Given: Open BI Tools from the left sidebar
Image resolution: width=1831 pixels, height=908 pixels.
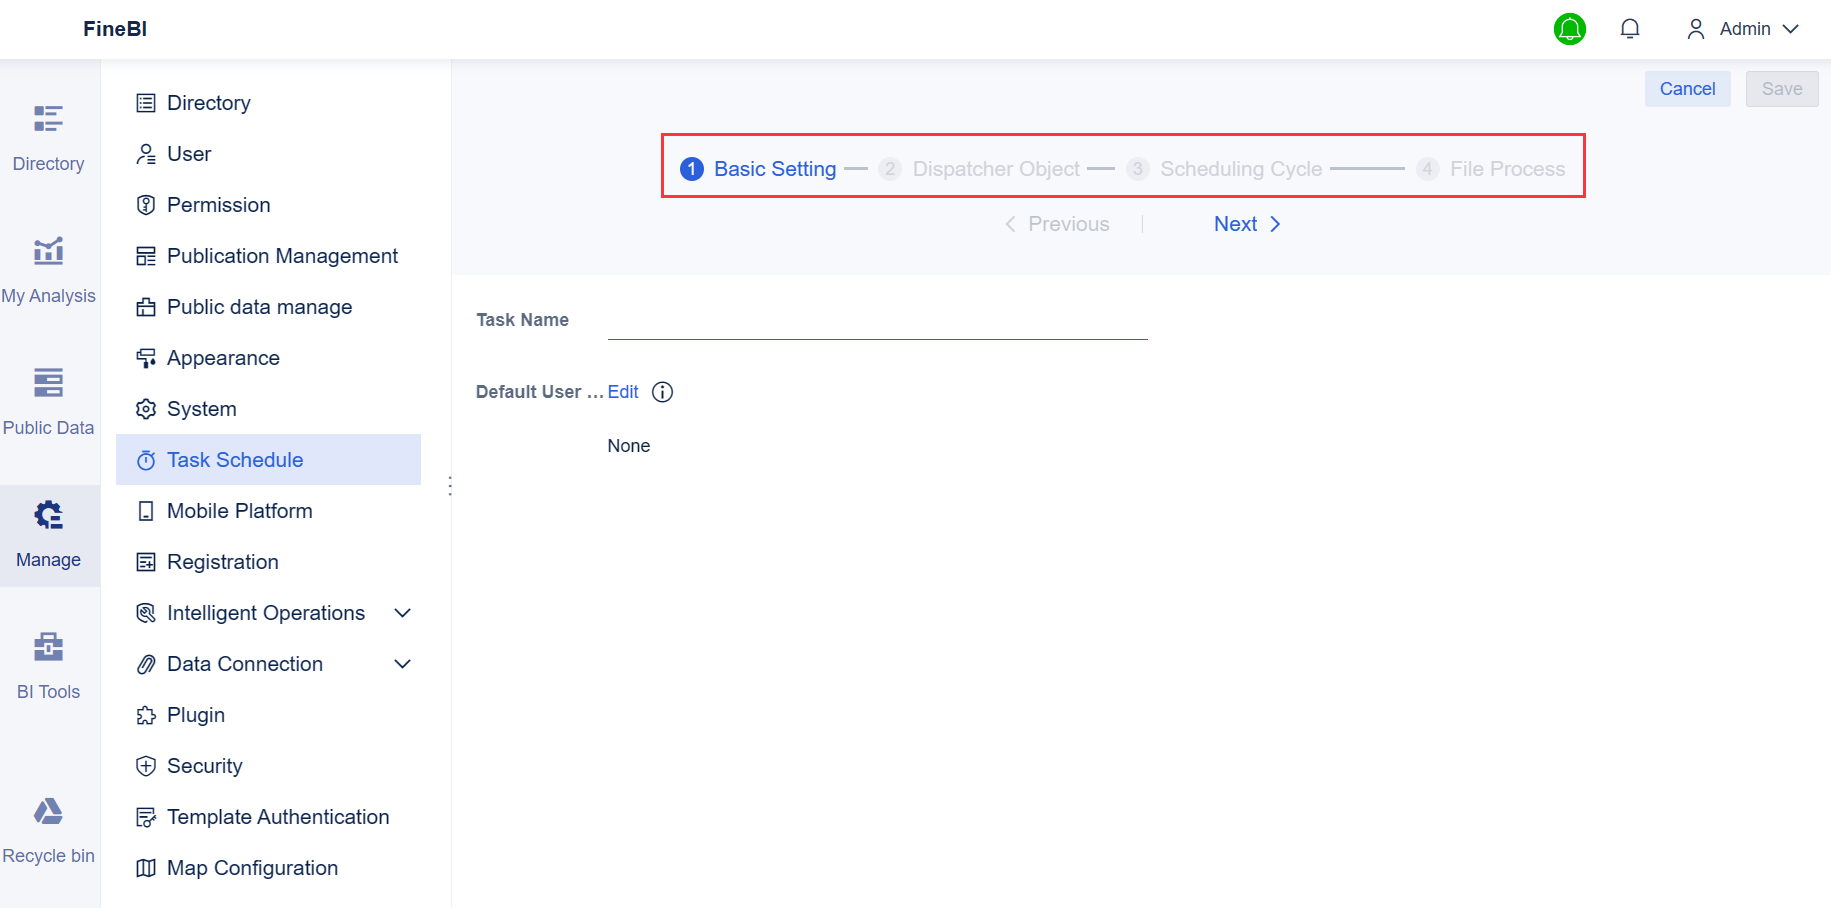Looking at the screenshot, I should pos(48,665).
